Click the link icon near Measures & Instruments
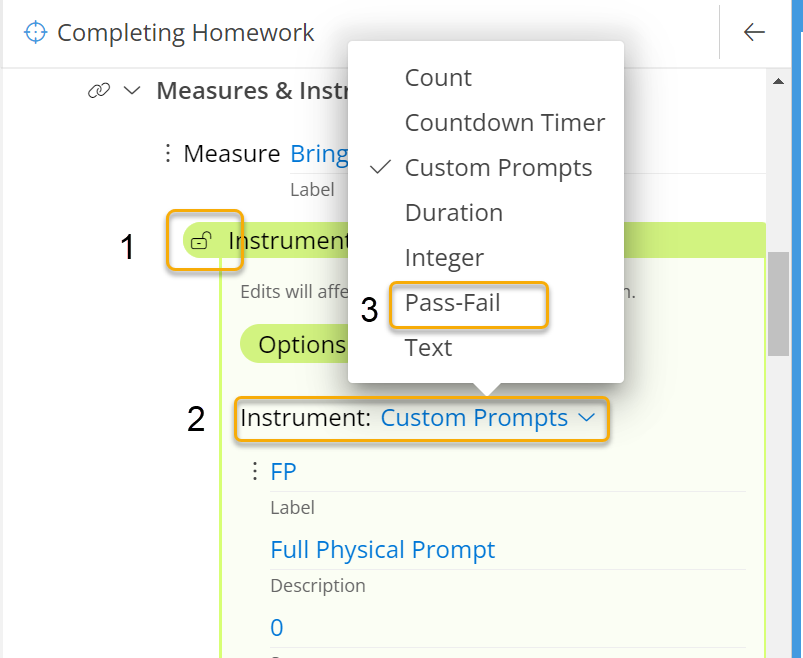803x658 pixels. pos(97,89)
